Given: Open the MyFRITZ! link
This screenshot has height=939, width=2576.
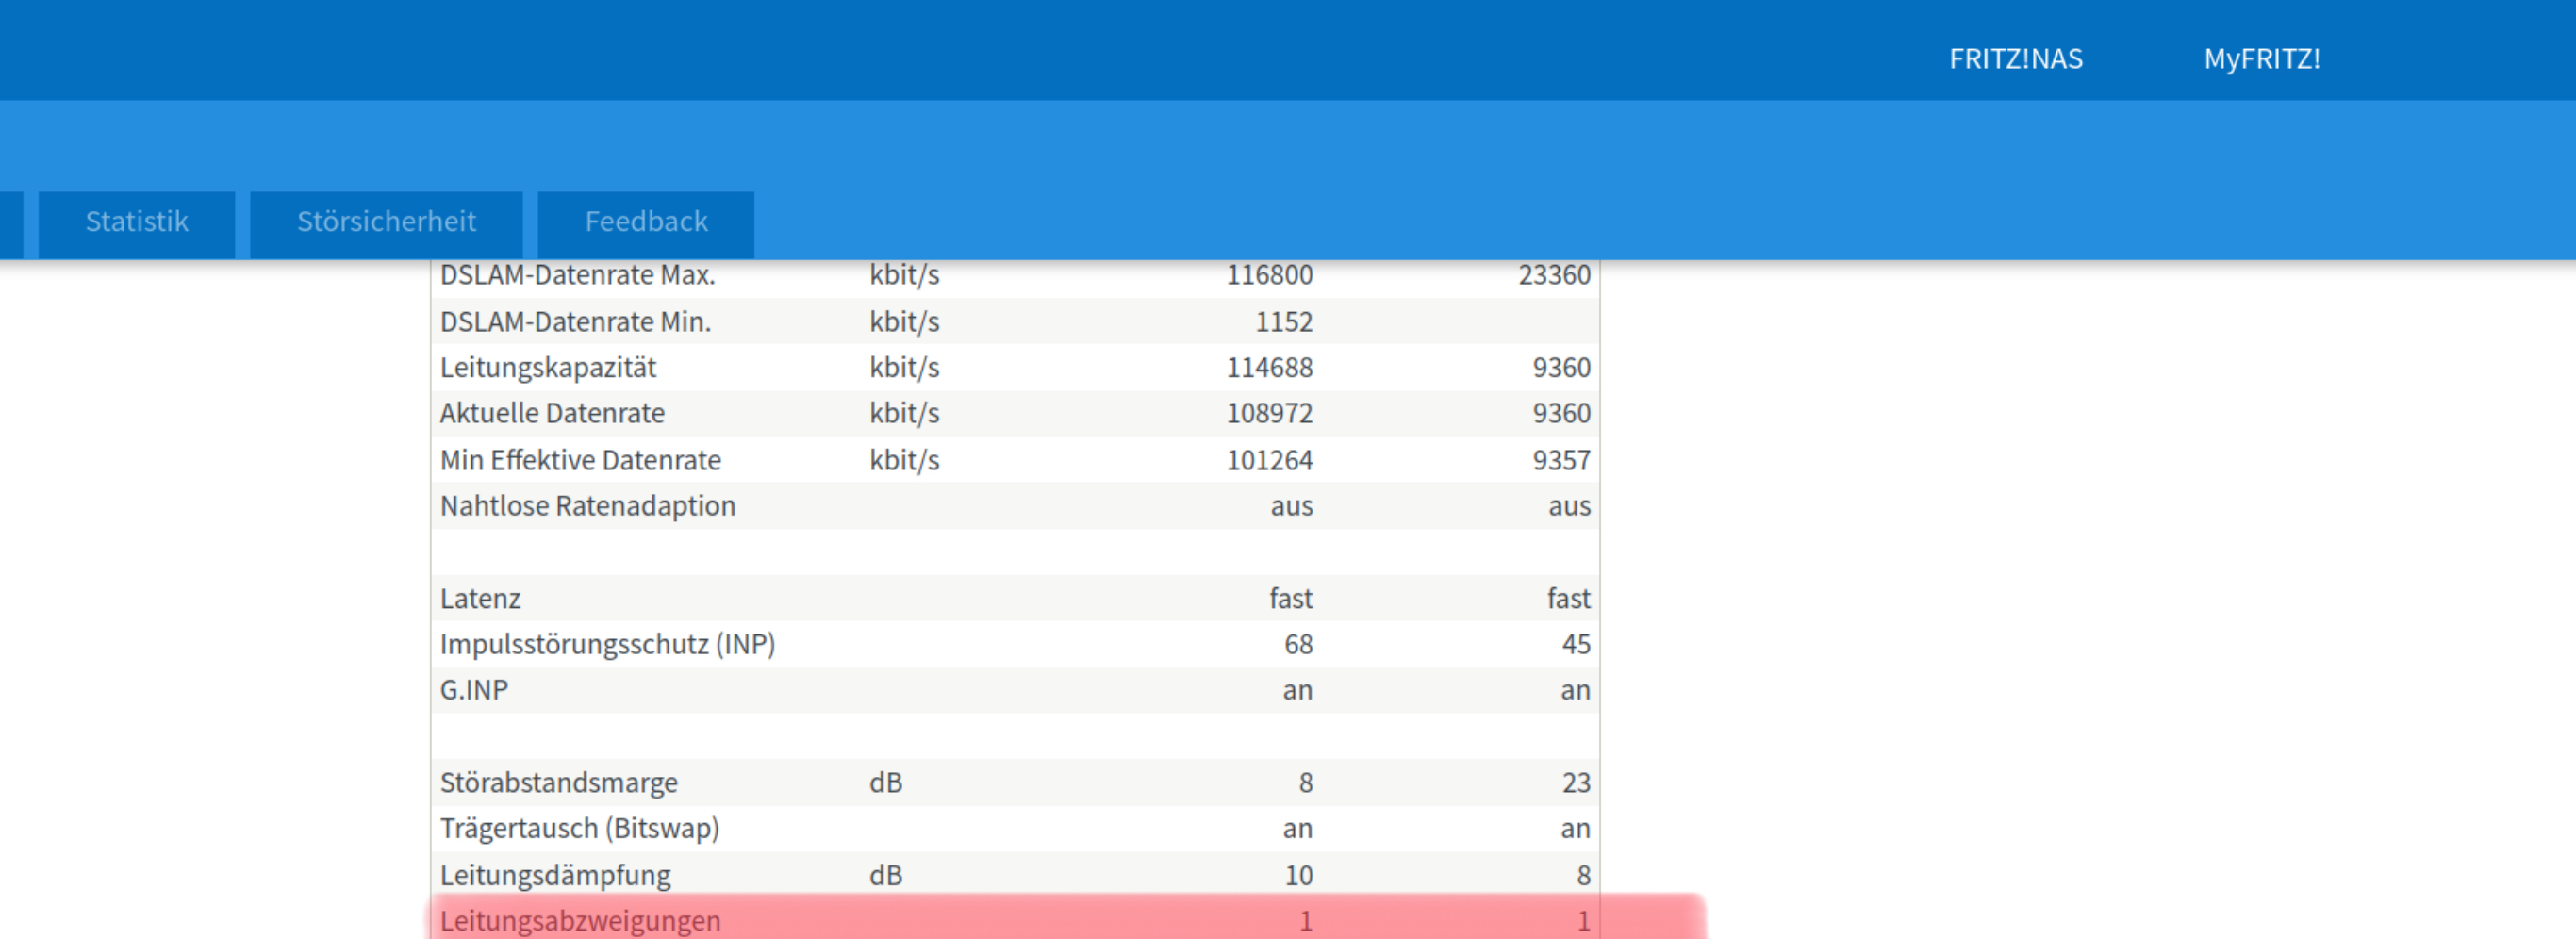Looking at the screenshot, I should (x=2262, y=59).
